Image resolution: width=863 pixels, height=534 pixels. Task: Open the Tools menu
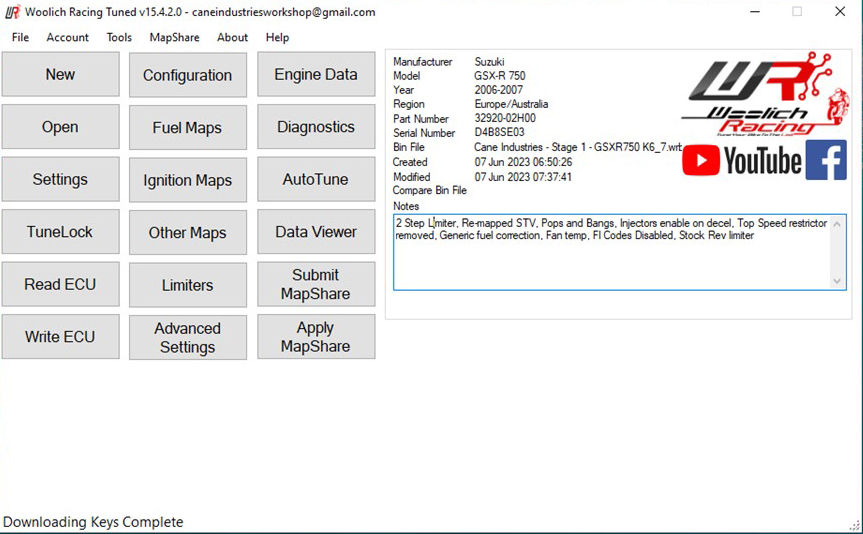pos(119,37)
